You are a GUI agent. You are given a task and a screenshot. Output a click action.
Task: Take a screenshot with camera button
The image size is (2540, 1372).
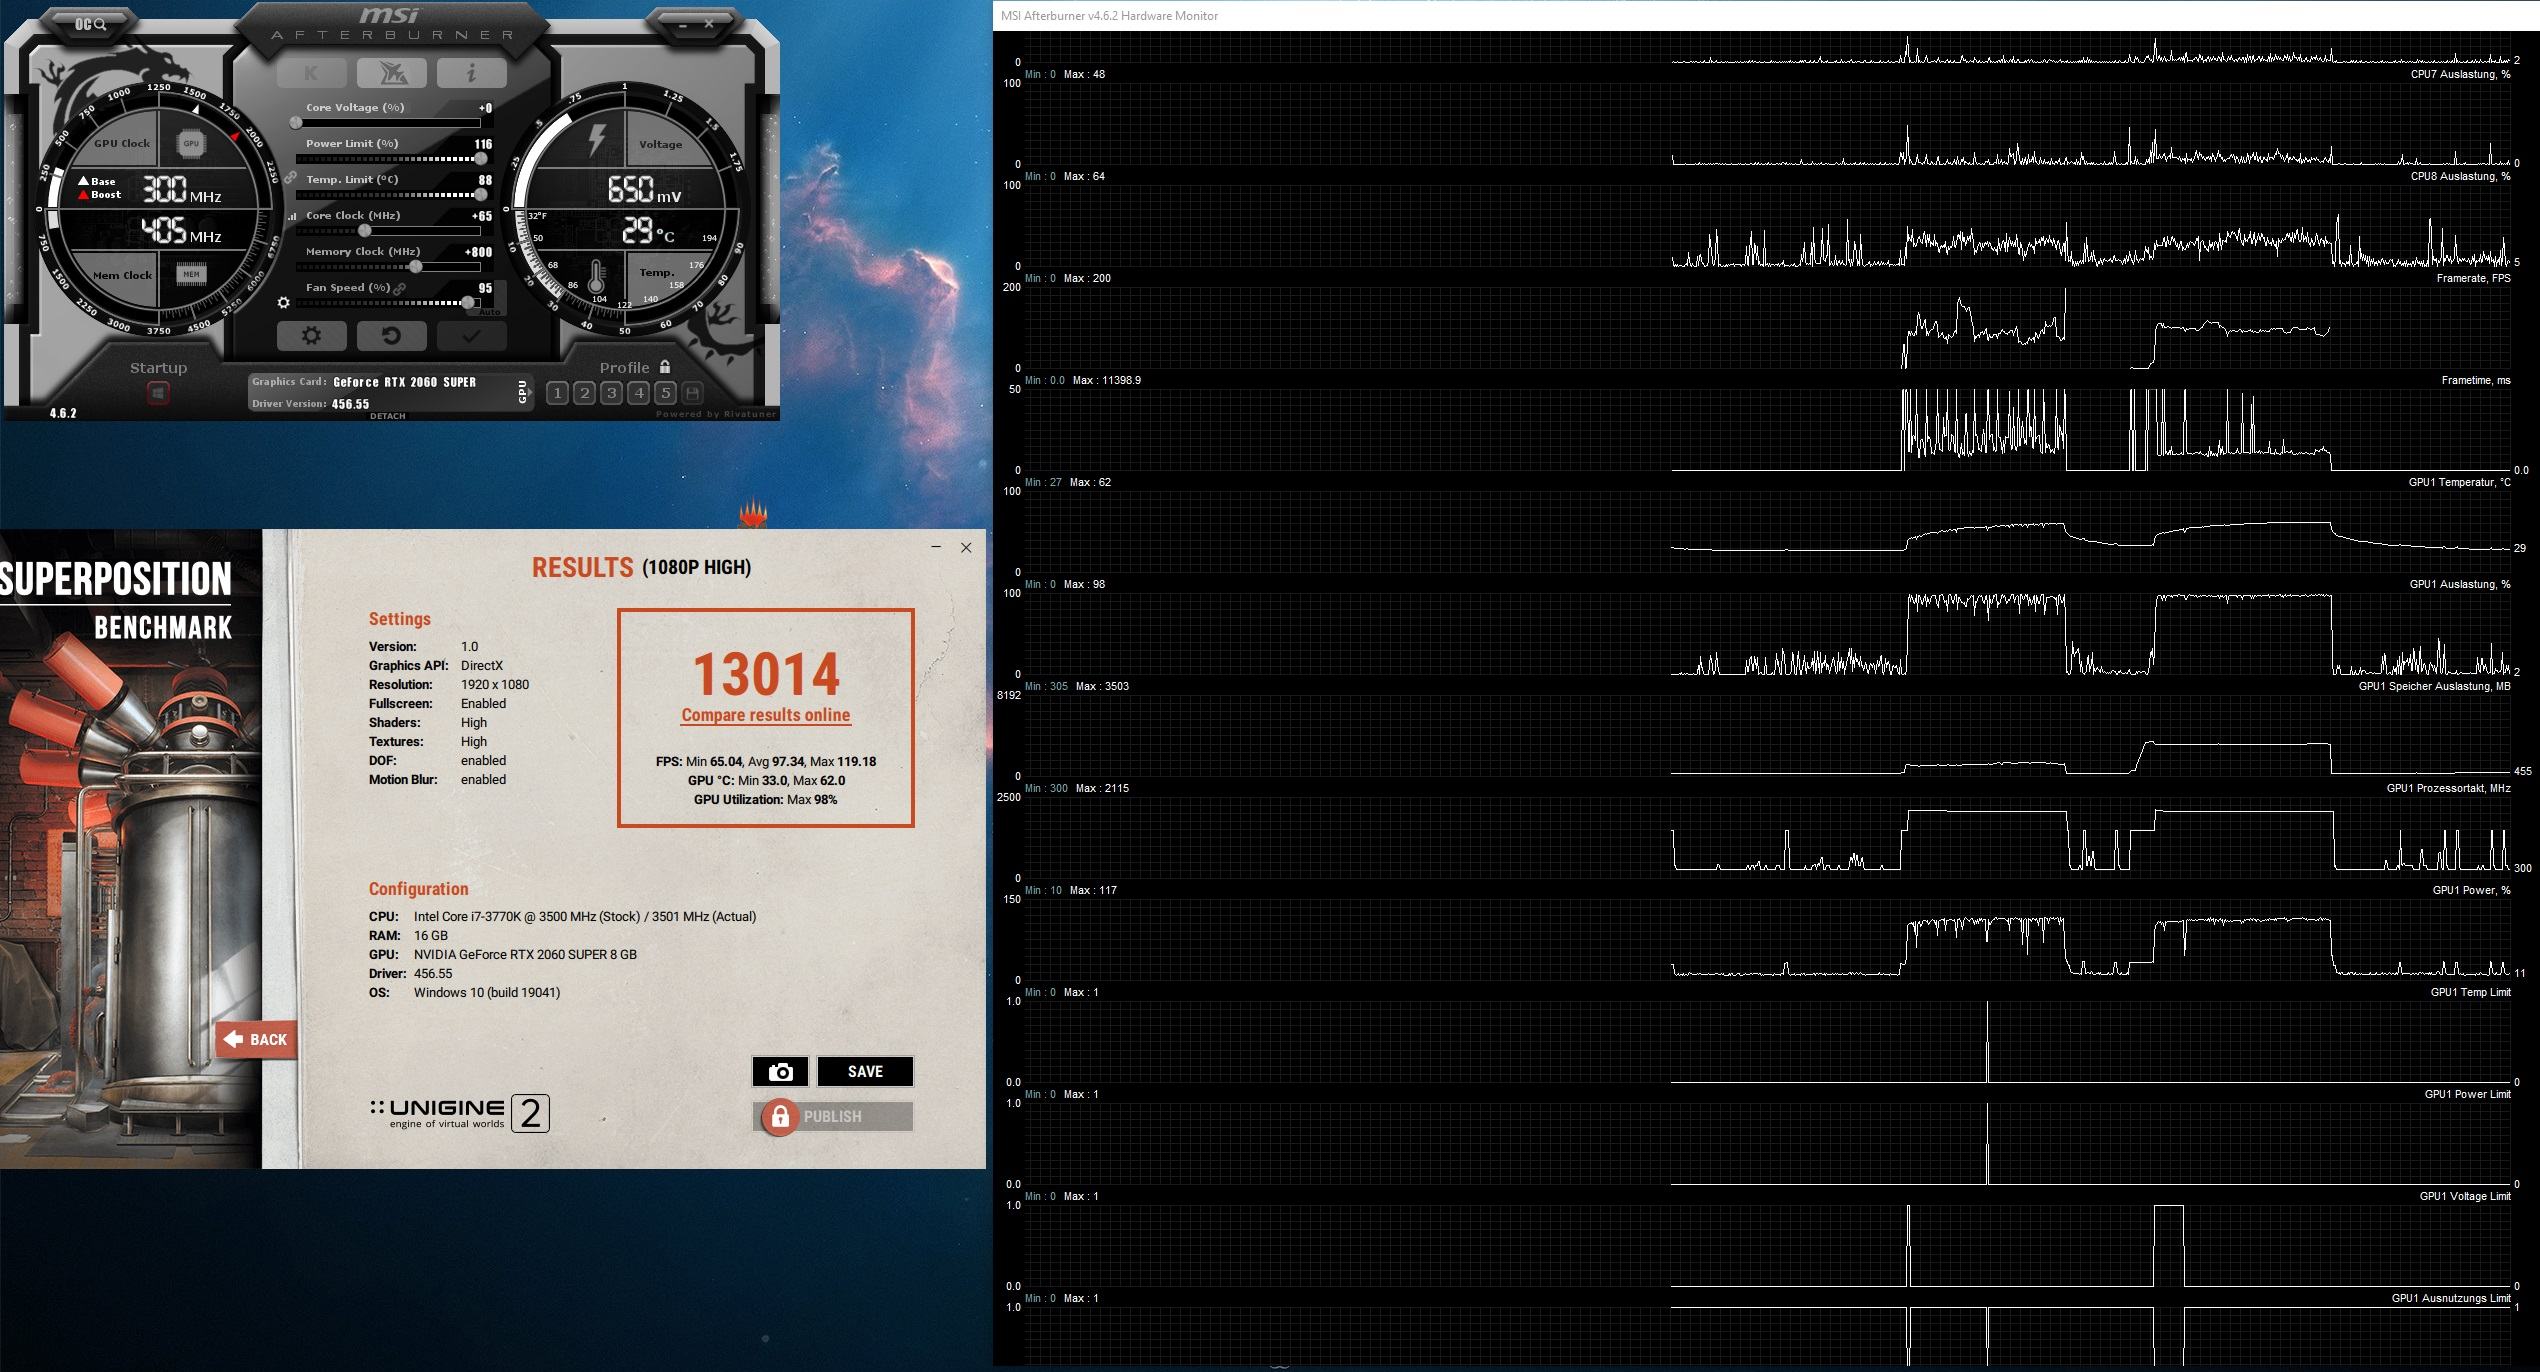[780, 1072]
